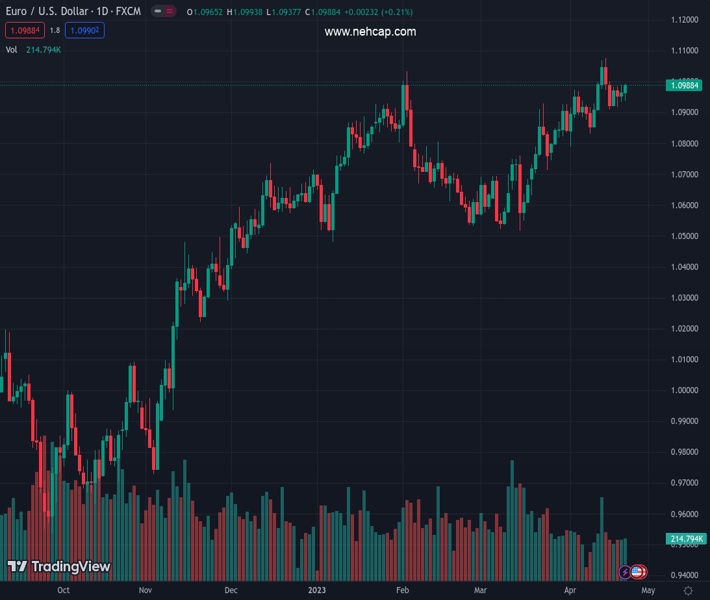Viewport: 710px width, 600px height.
Task: Click the Feb label on time axis
Action: coord(402,591)
